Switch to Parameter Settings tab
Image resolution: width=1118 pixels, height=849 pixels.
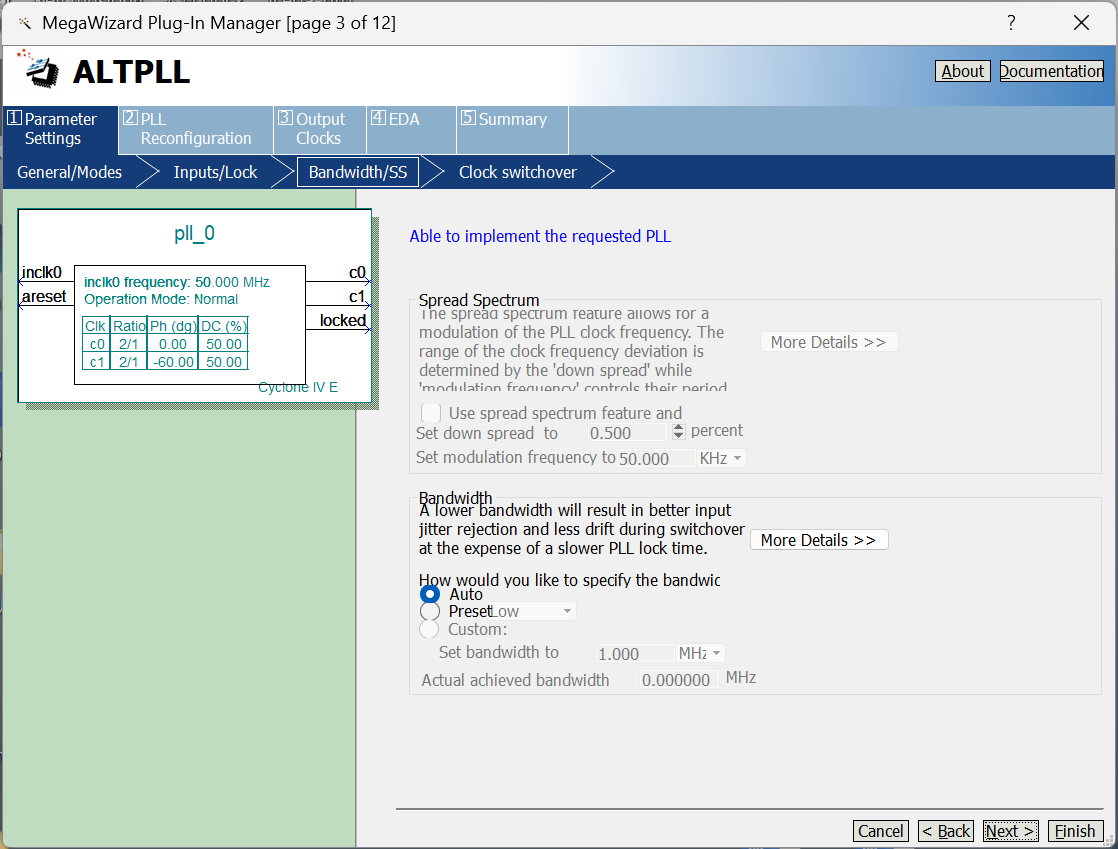[61, 129]
